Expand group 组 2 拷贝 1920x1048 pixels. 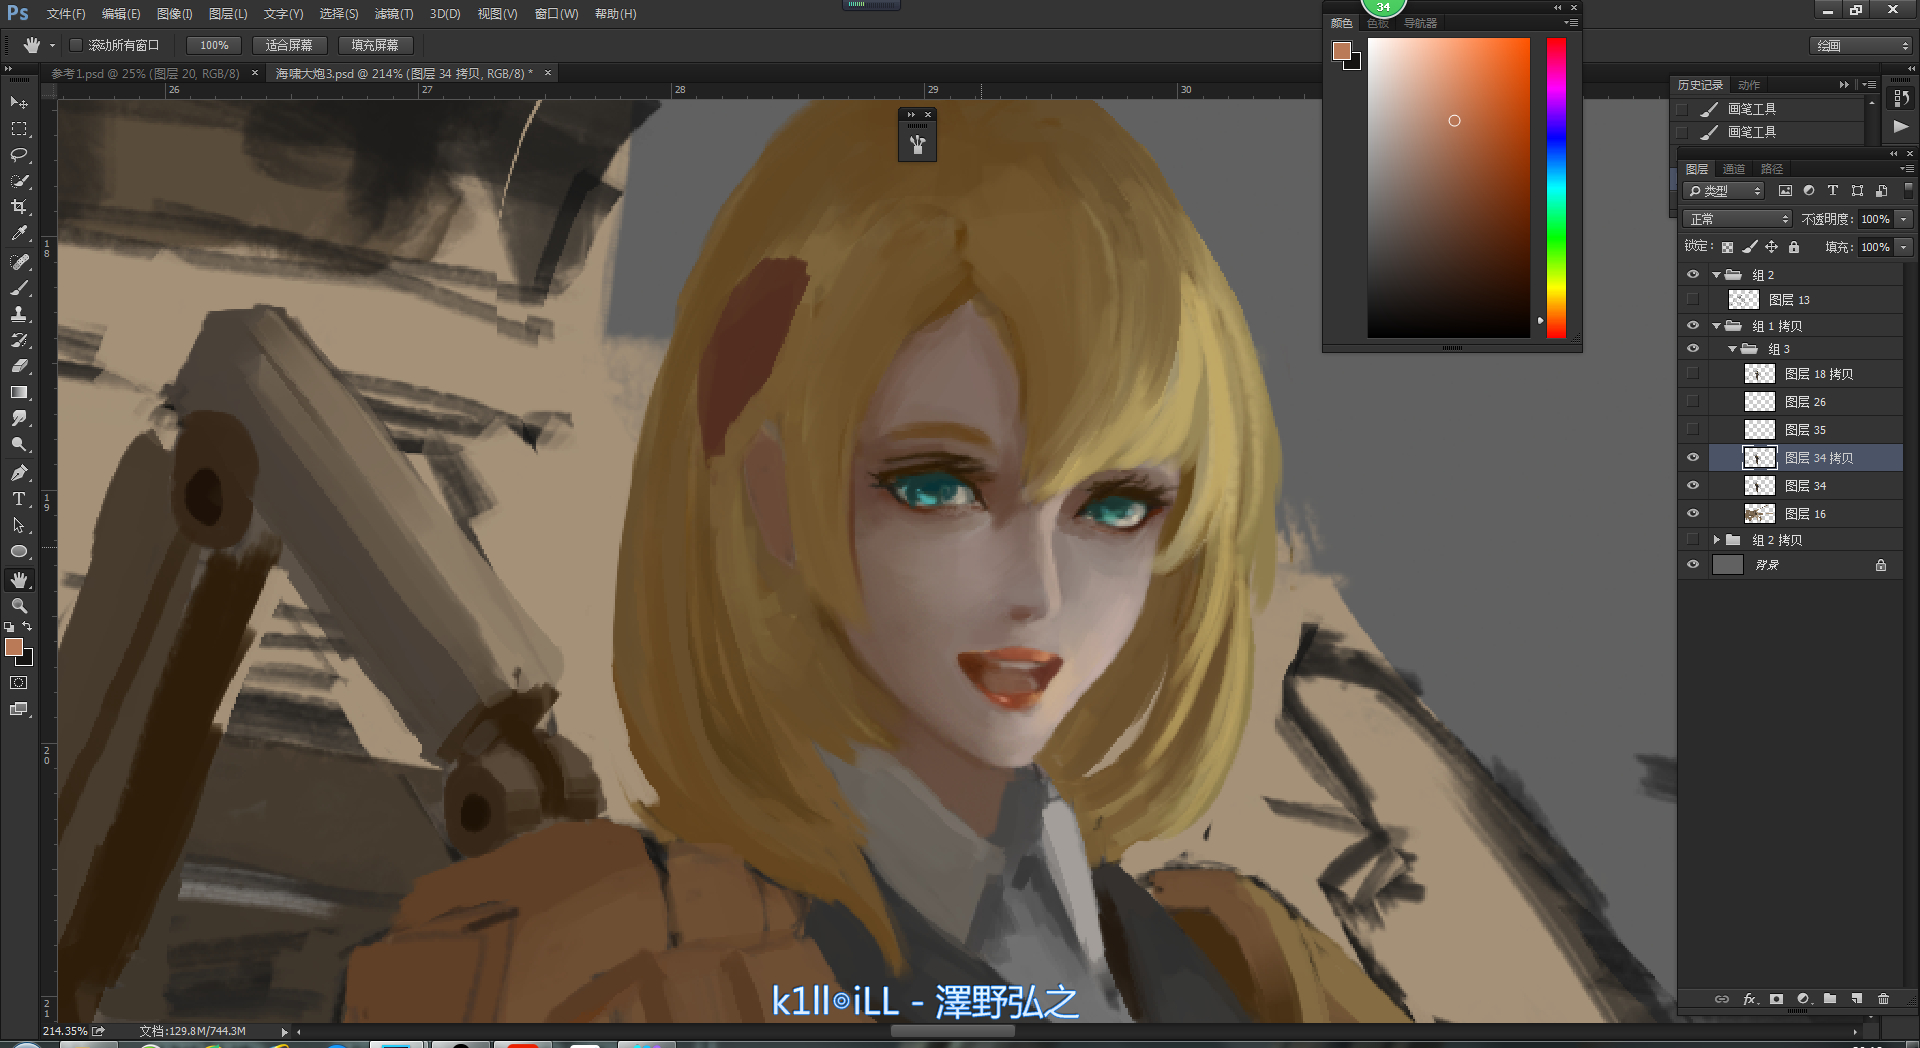click(x=1717, y=540)
